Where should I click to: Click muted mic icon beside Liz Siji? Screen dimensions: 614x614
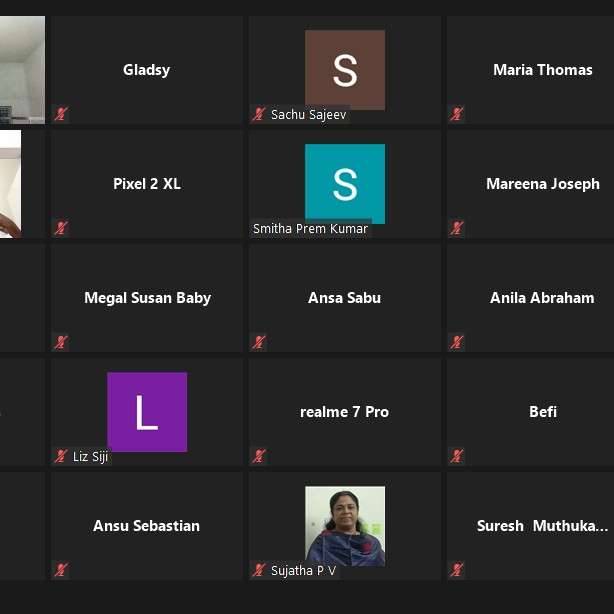click(61, 456)
